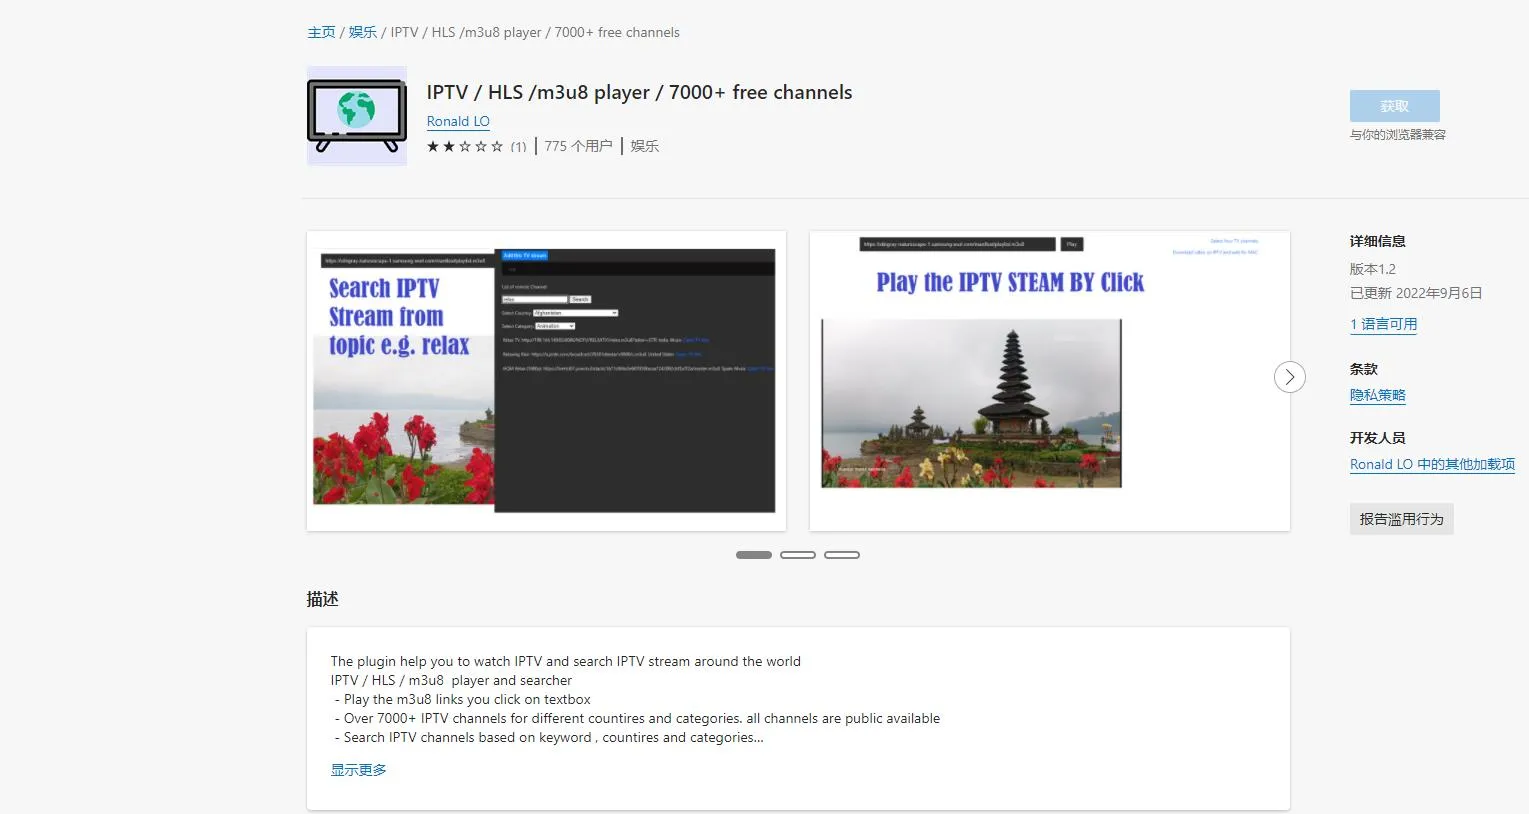Show next screenshot with the arrow button
1529x814 pixels.
tap(1290, 377)
